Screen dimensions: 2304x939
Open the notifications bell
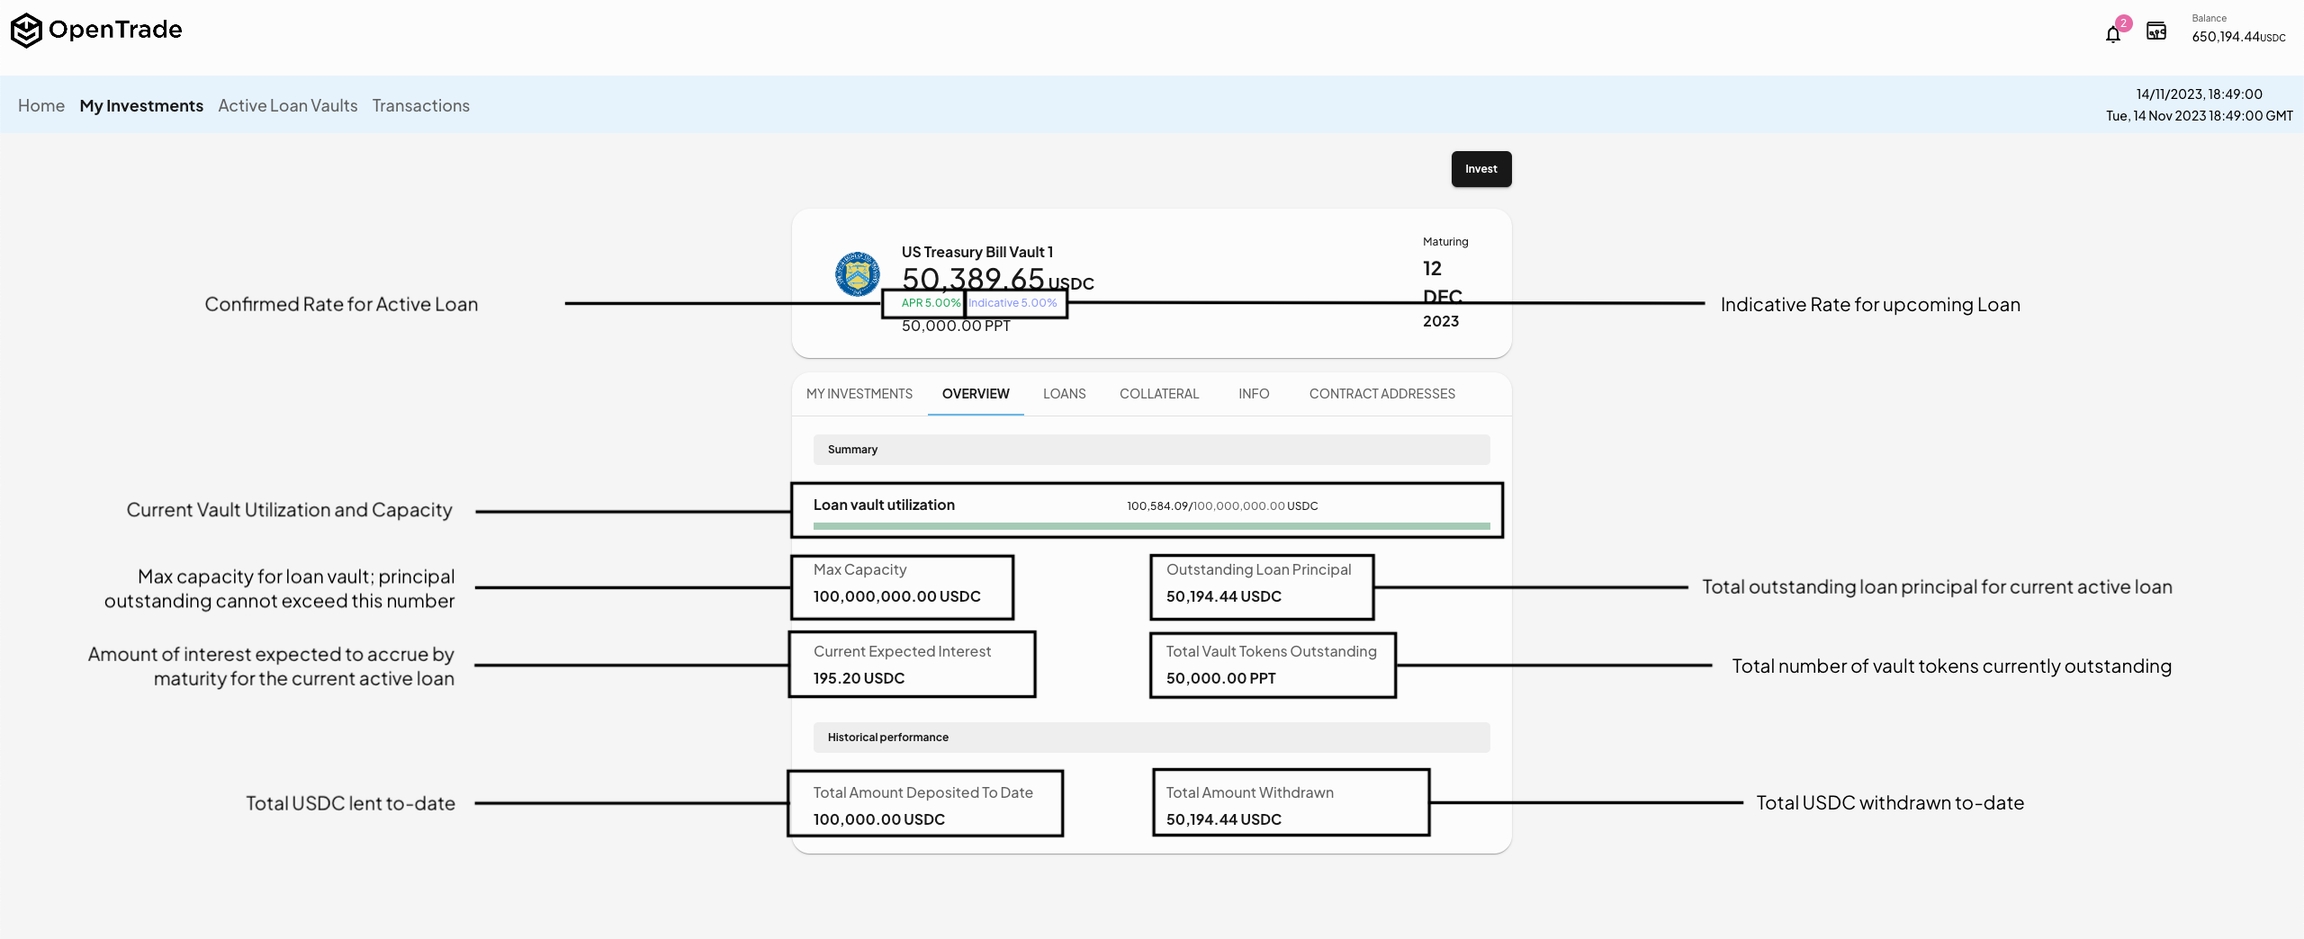(2112, 34)
